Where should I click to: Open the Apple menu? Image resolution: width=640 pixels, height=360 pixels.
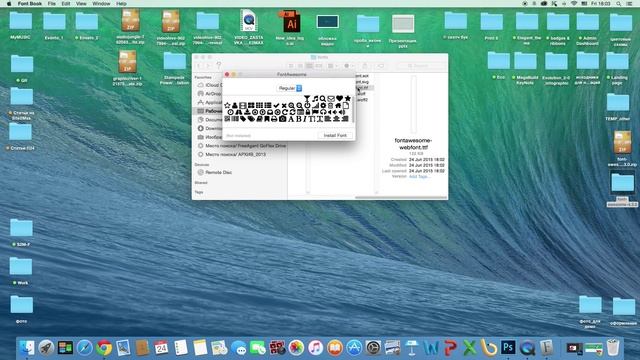click(x=9, y=3)
